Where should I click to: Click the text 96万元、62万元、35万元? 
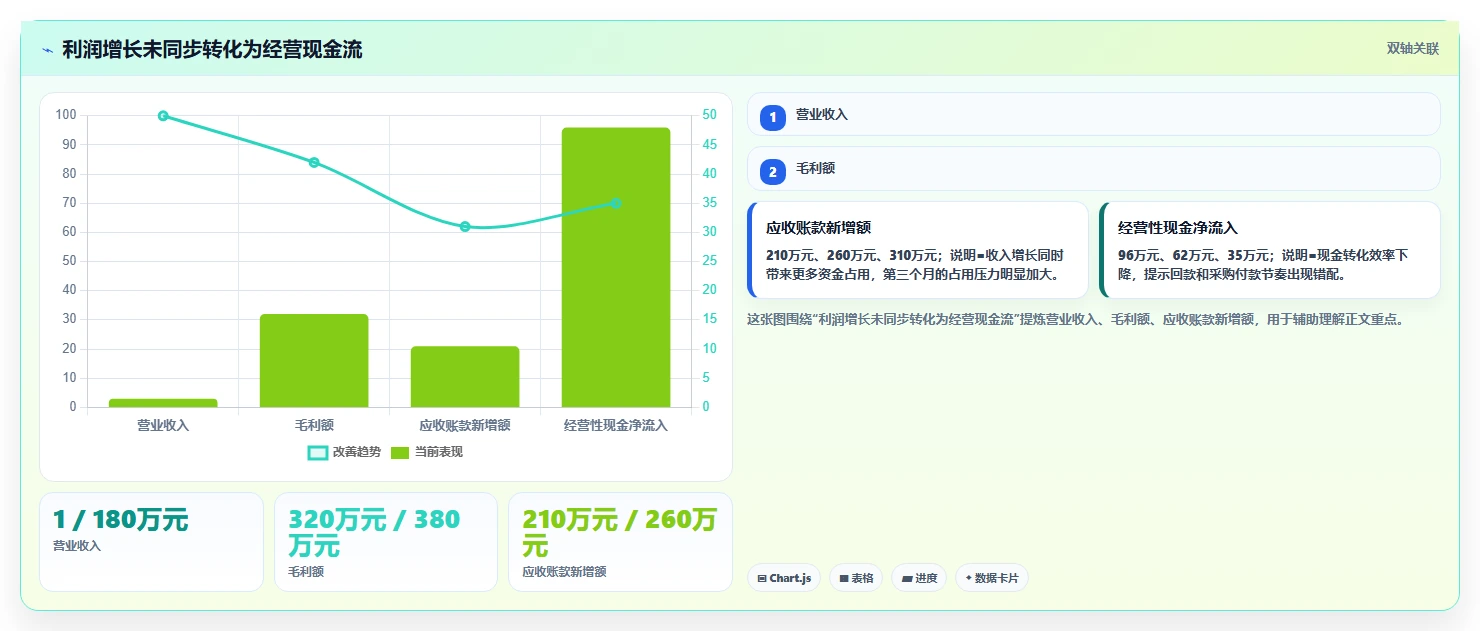[1193, 256]
